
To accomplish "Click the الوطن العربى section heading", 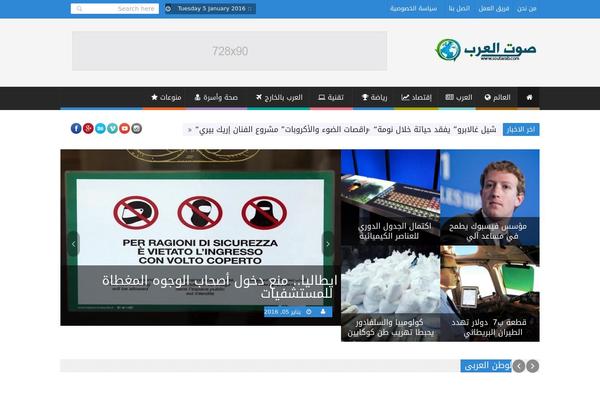I will 486,366.
